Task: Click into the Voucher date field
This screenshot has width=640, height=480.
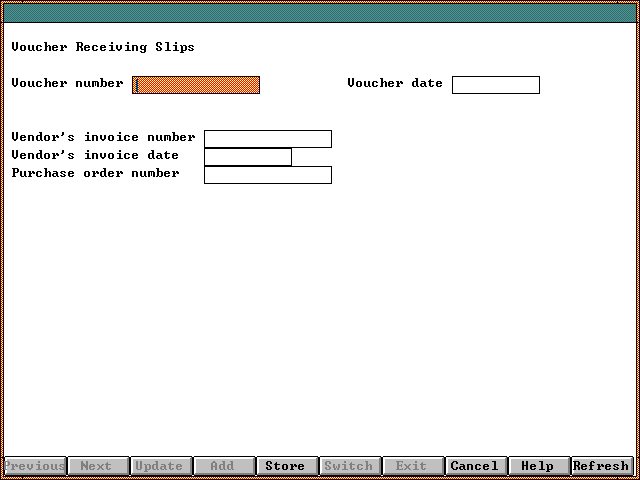Action: point(495,85)
